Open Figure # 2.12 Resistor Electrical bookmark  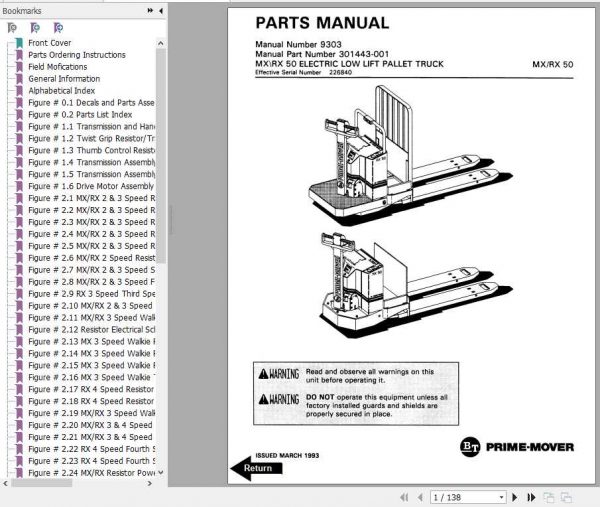[91, 329]
